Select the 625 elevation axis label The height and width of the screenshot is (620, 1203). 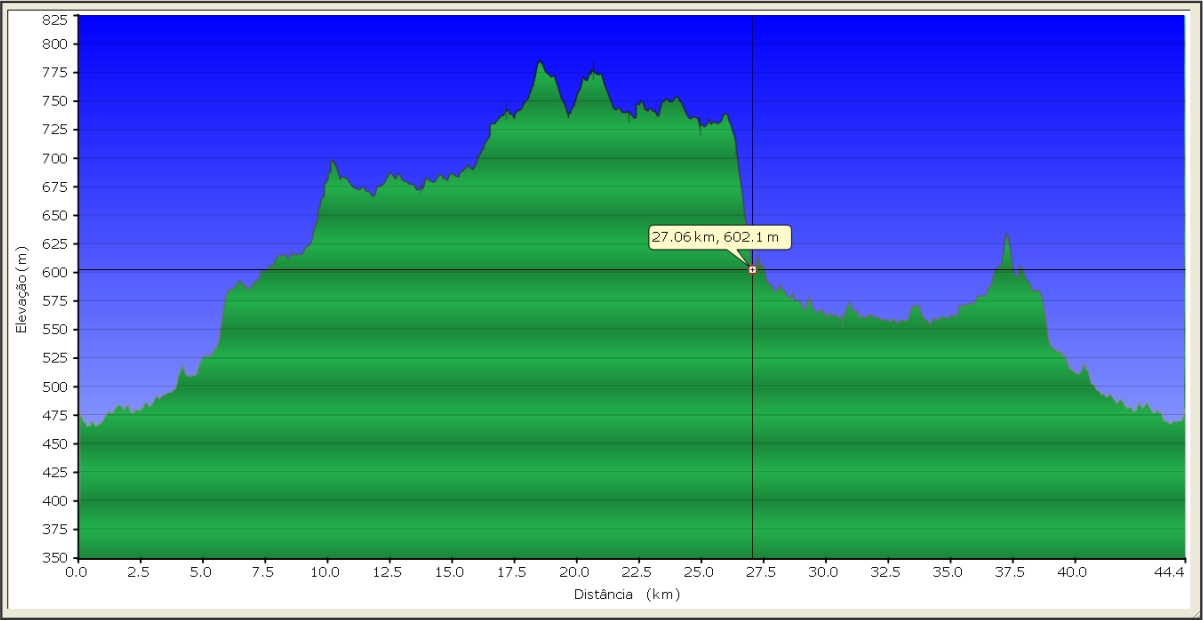[55, 244]
